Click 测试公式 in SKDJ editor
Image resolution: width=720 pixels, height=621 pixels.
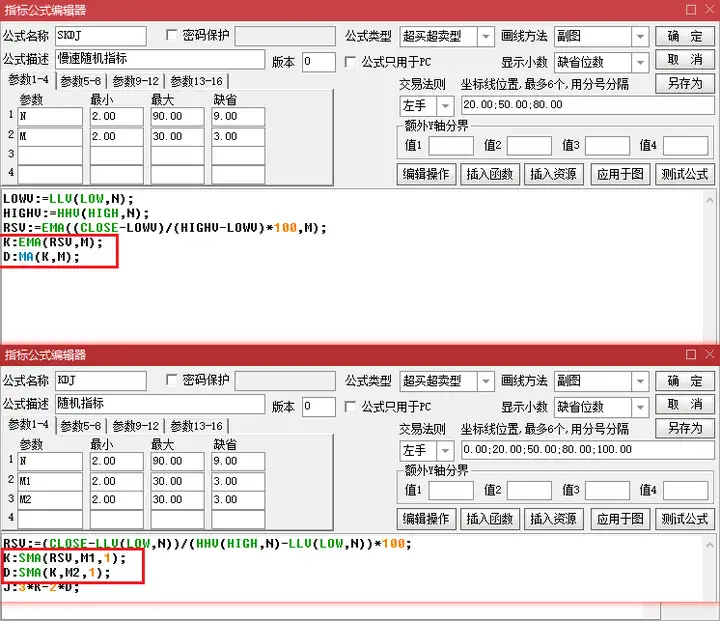[x=685, y=174]
